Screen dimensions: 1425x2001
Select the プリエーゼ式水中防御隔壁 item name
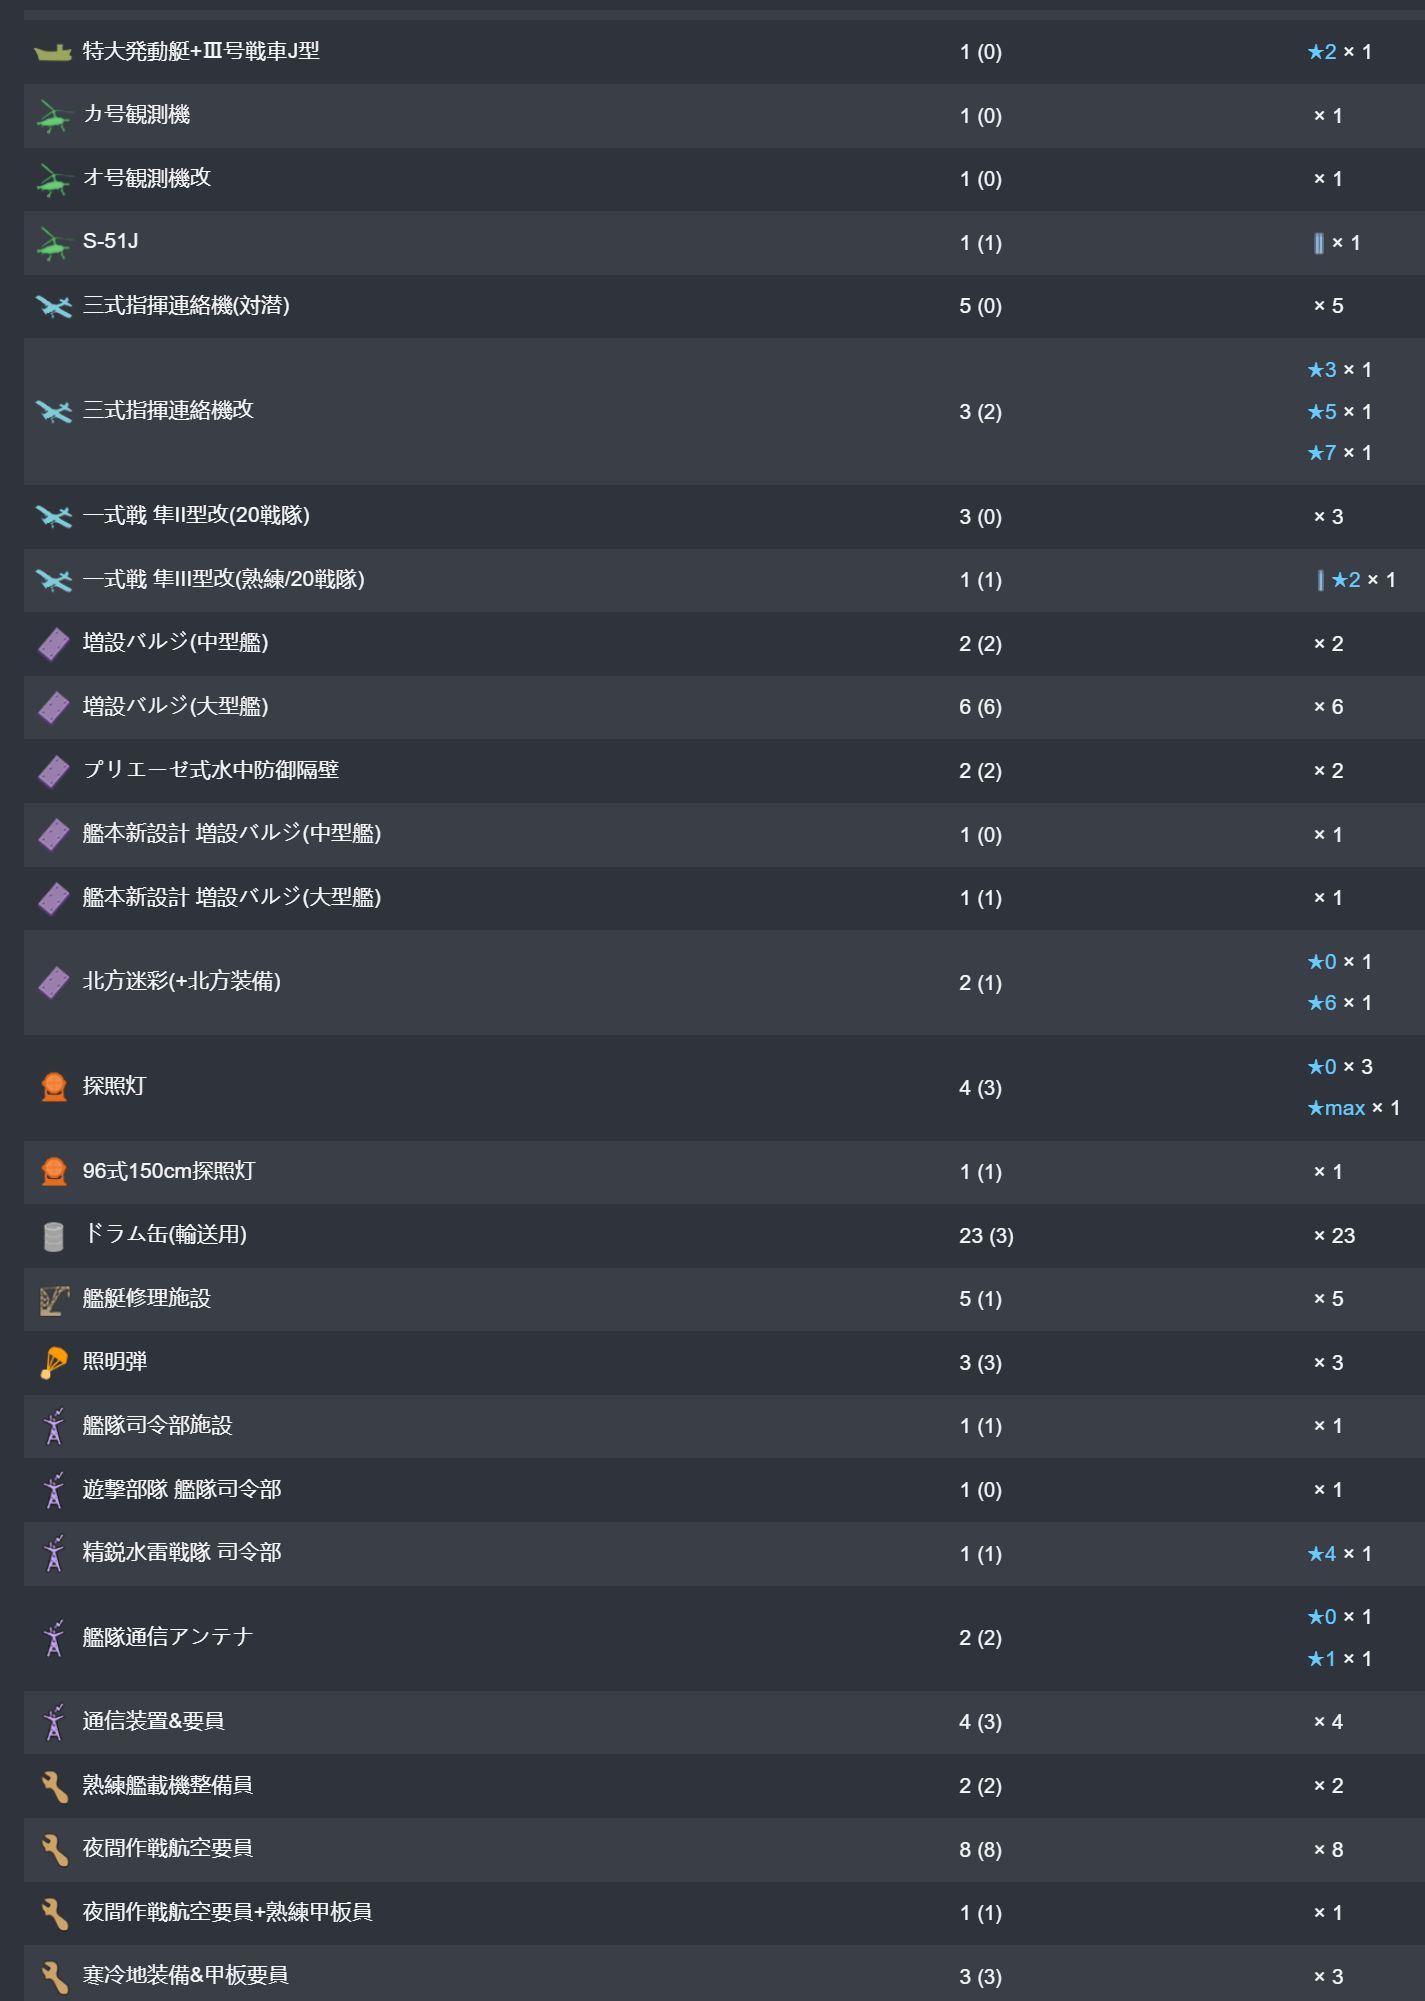point(211,770)
